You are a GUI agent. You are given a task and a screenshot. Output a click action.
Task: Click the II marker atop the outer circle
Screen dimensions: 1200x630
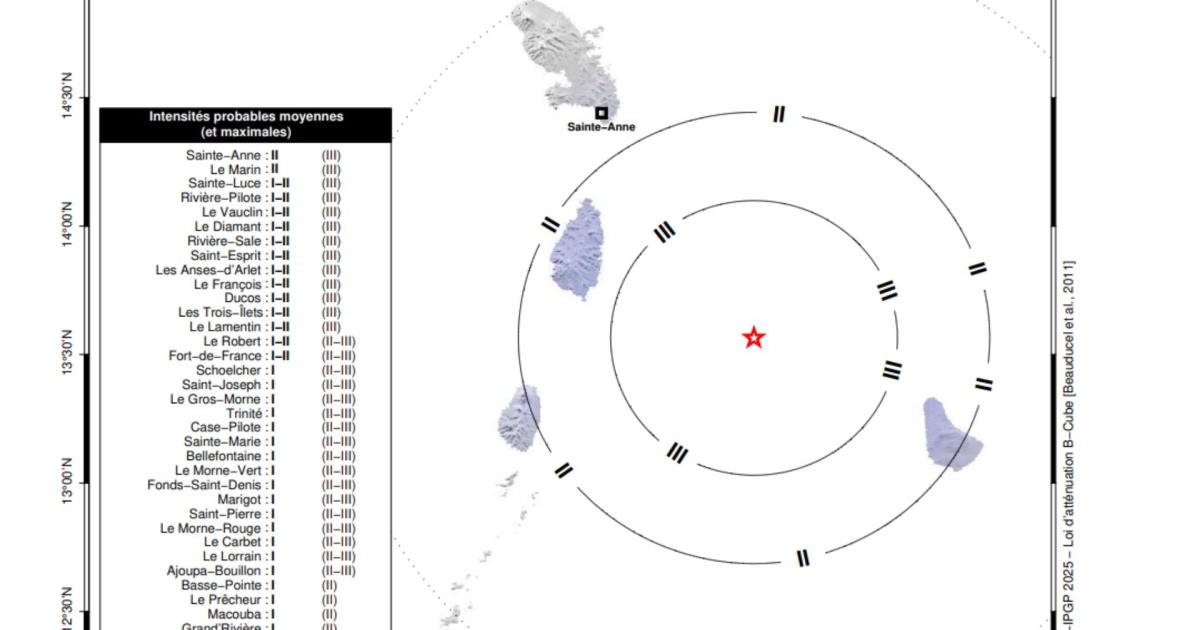[779, 115]
